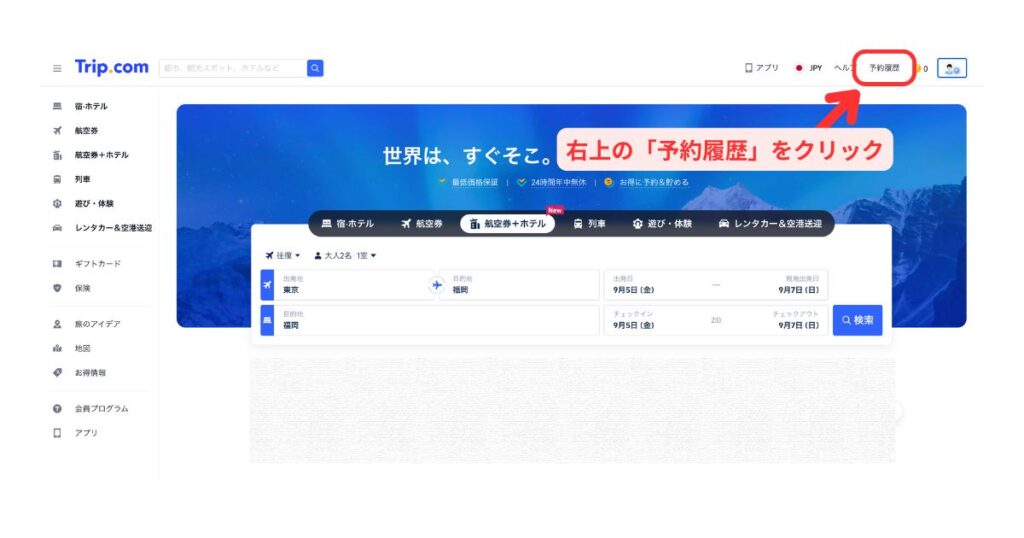This screenshot has width=1024, height=538.
Task: Edit the hotel destination 福岡 field
Action: coord(436,320)
